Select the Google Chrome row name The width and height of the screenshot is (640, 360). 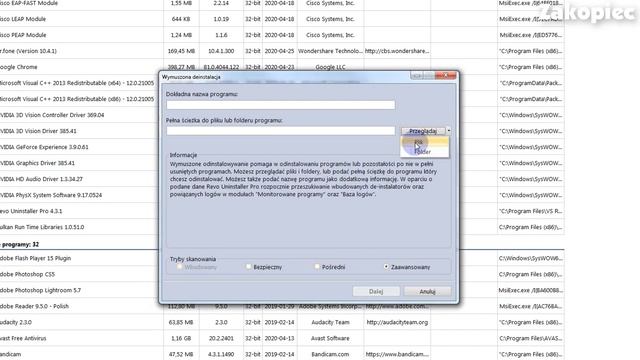19,67
